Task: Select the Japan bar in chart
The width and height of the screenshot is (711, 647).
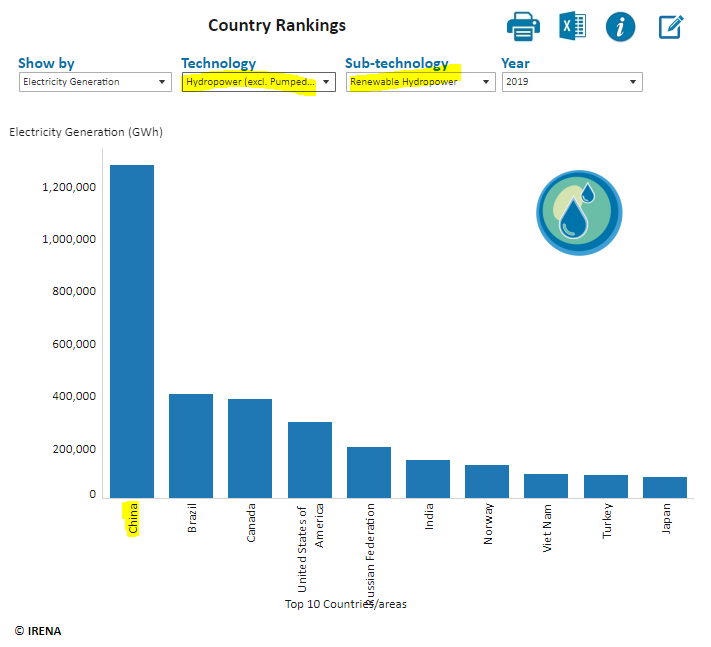Action: click(x=665, y=487)
